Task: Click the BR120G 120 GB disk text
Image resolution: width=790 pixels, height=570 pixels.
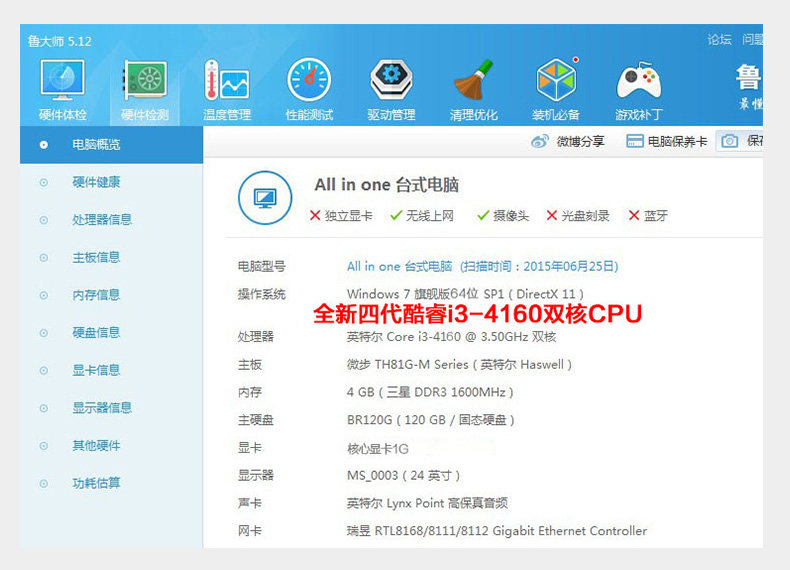Action: point(431,420)
